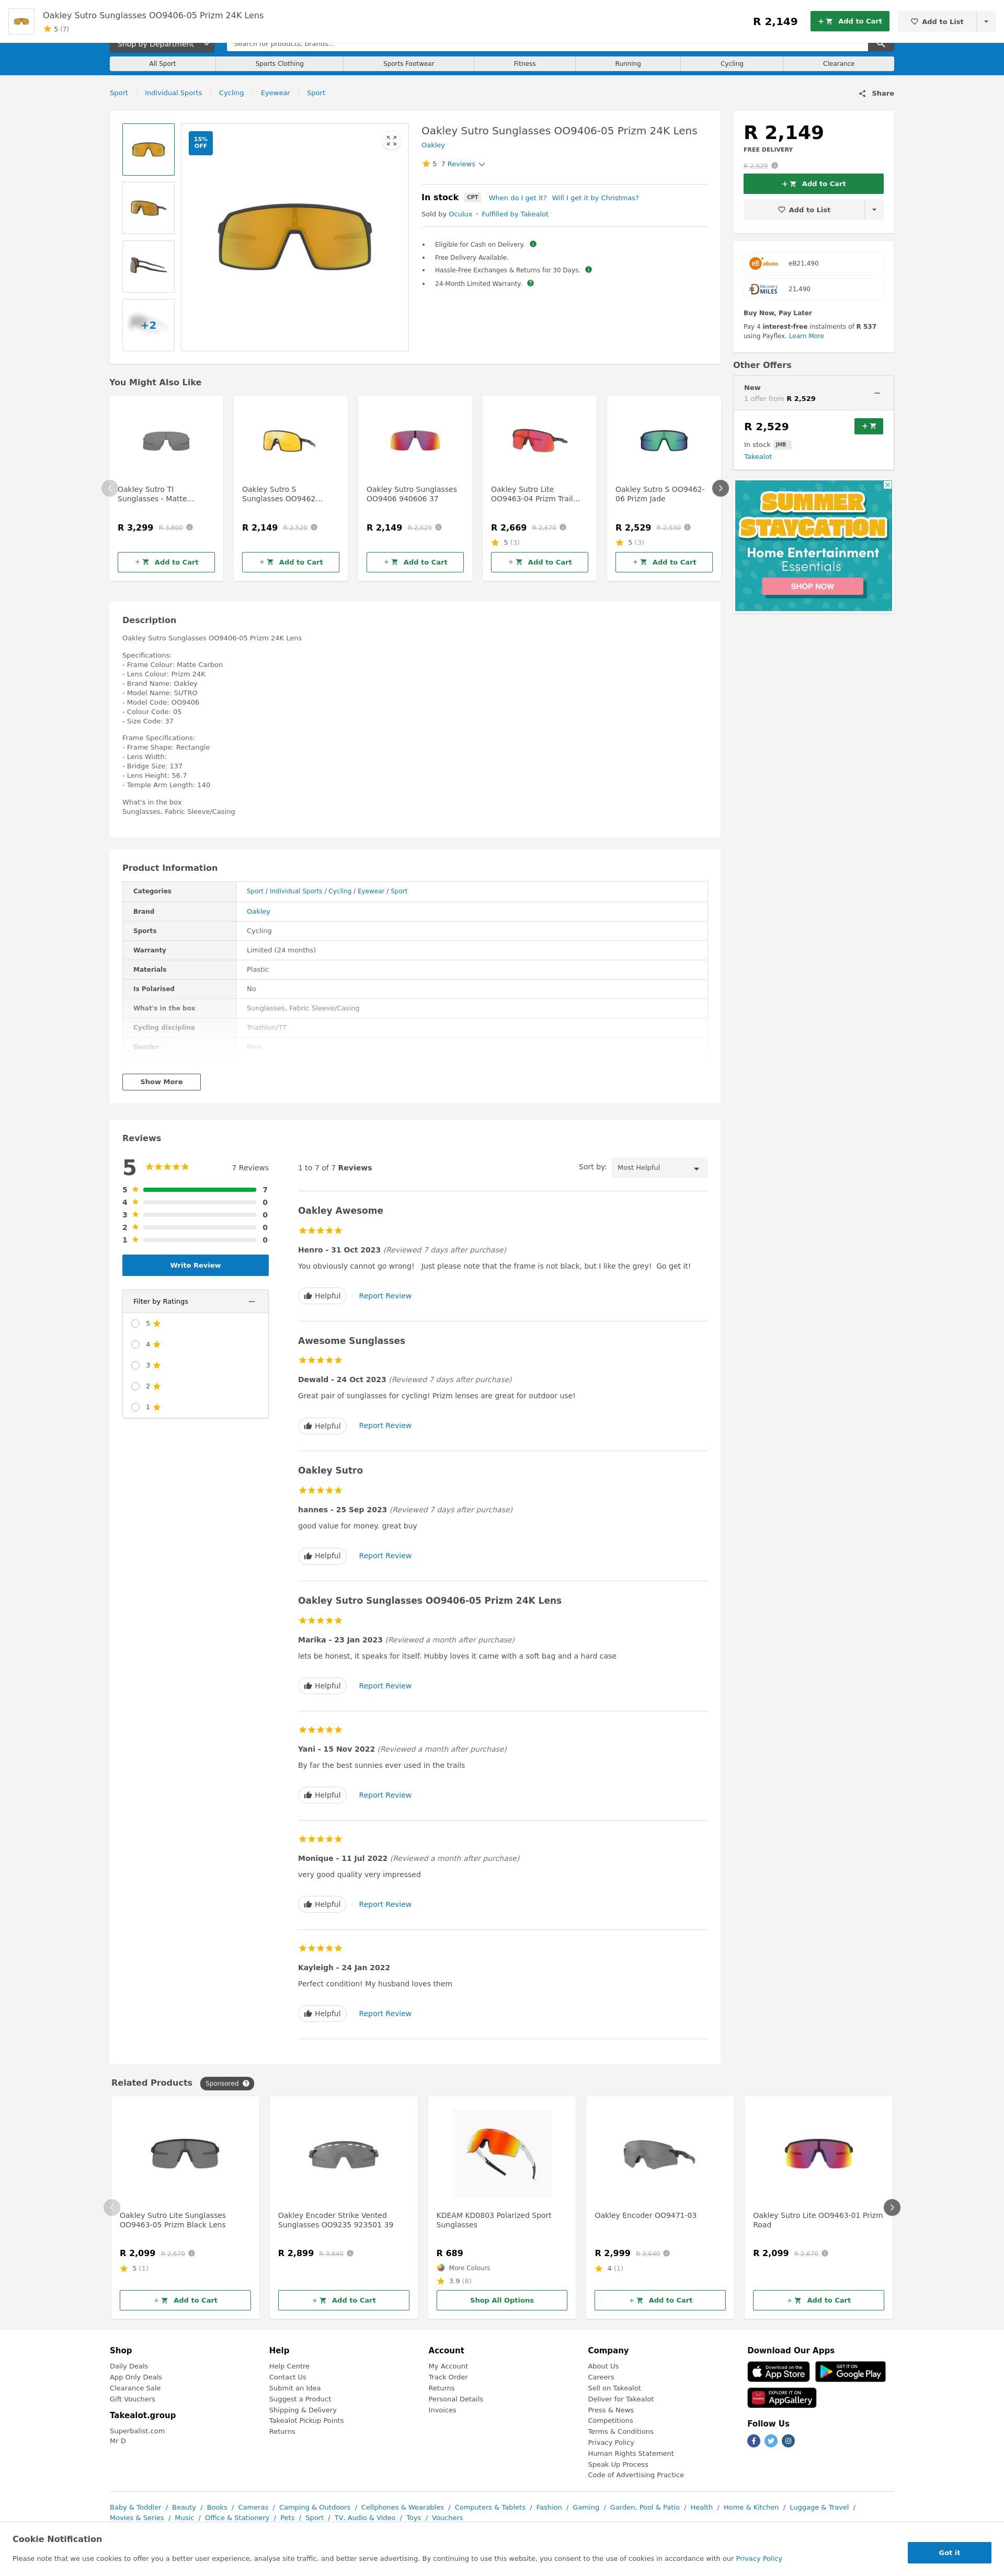Open the Payflex Learn More link
Image resolution: width=1004 pixels, height=2576 pixels.
pos(806,336)
